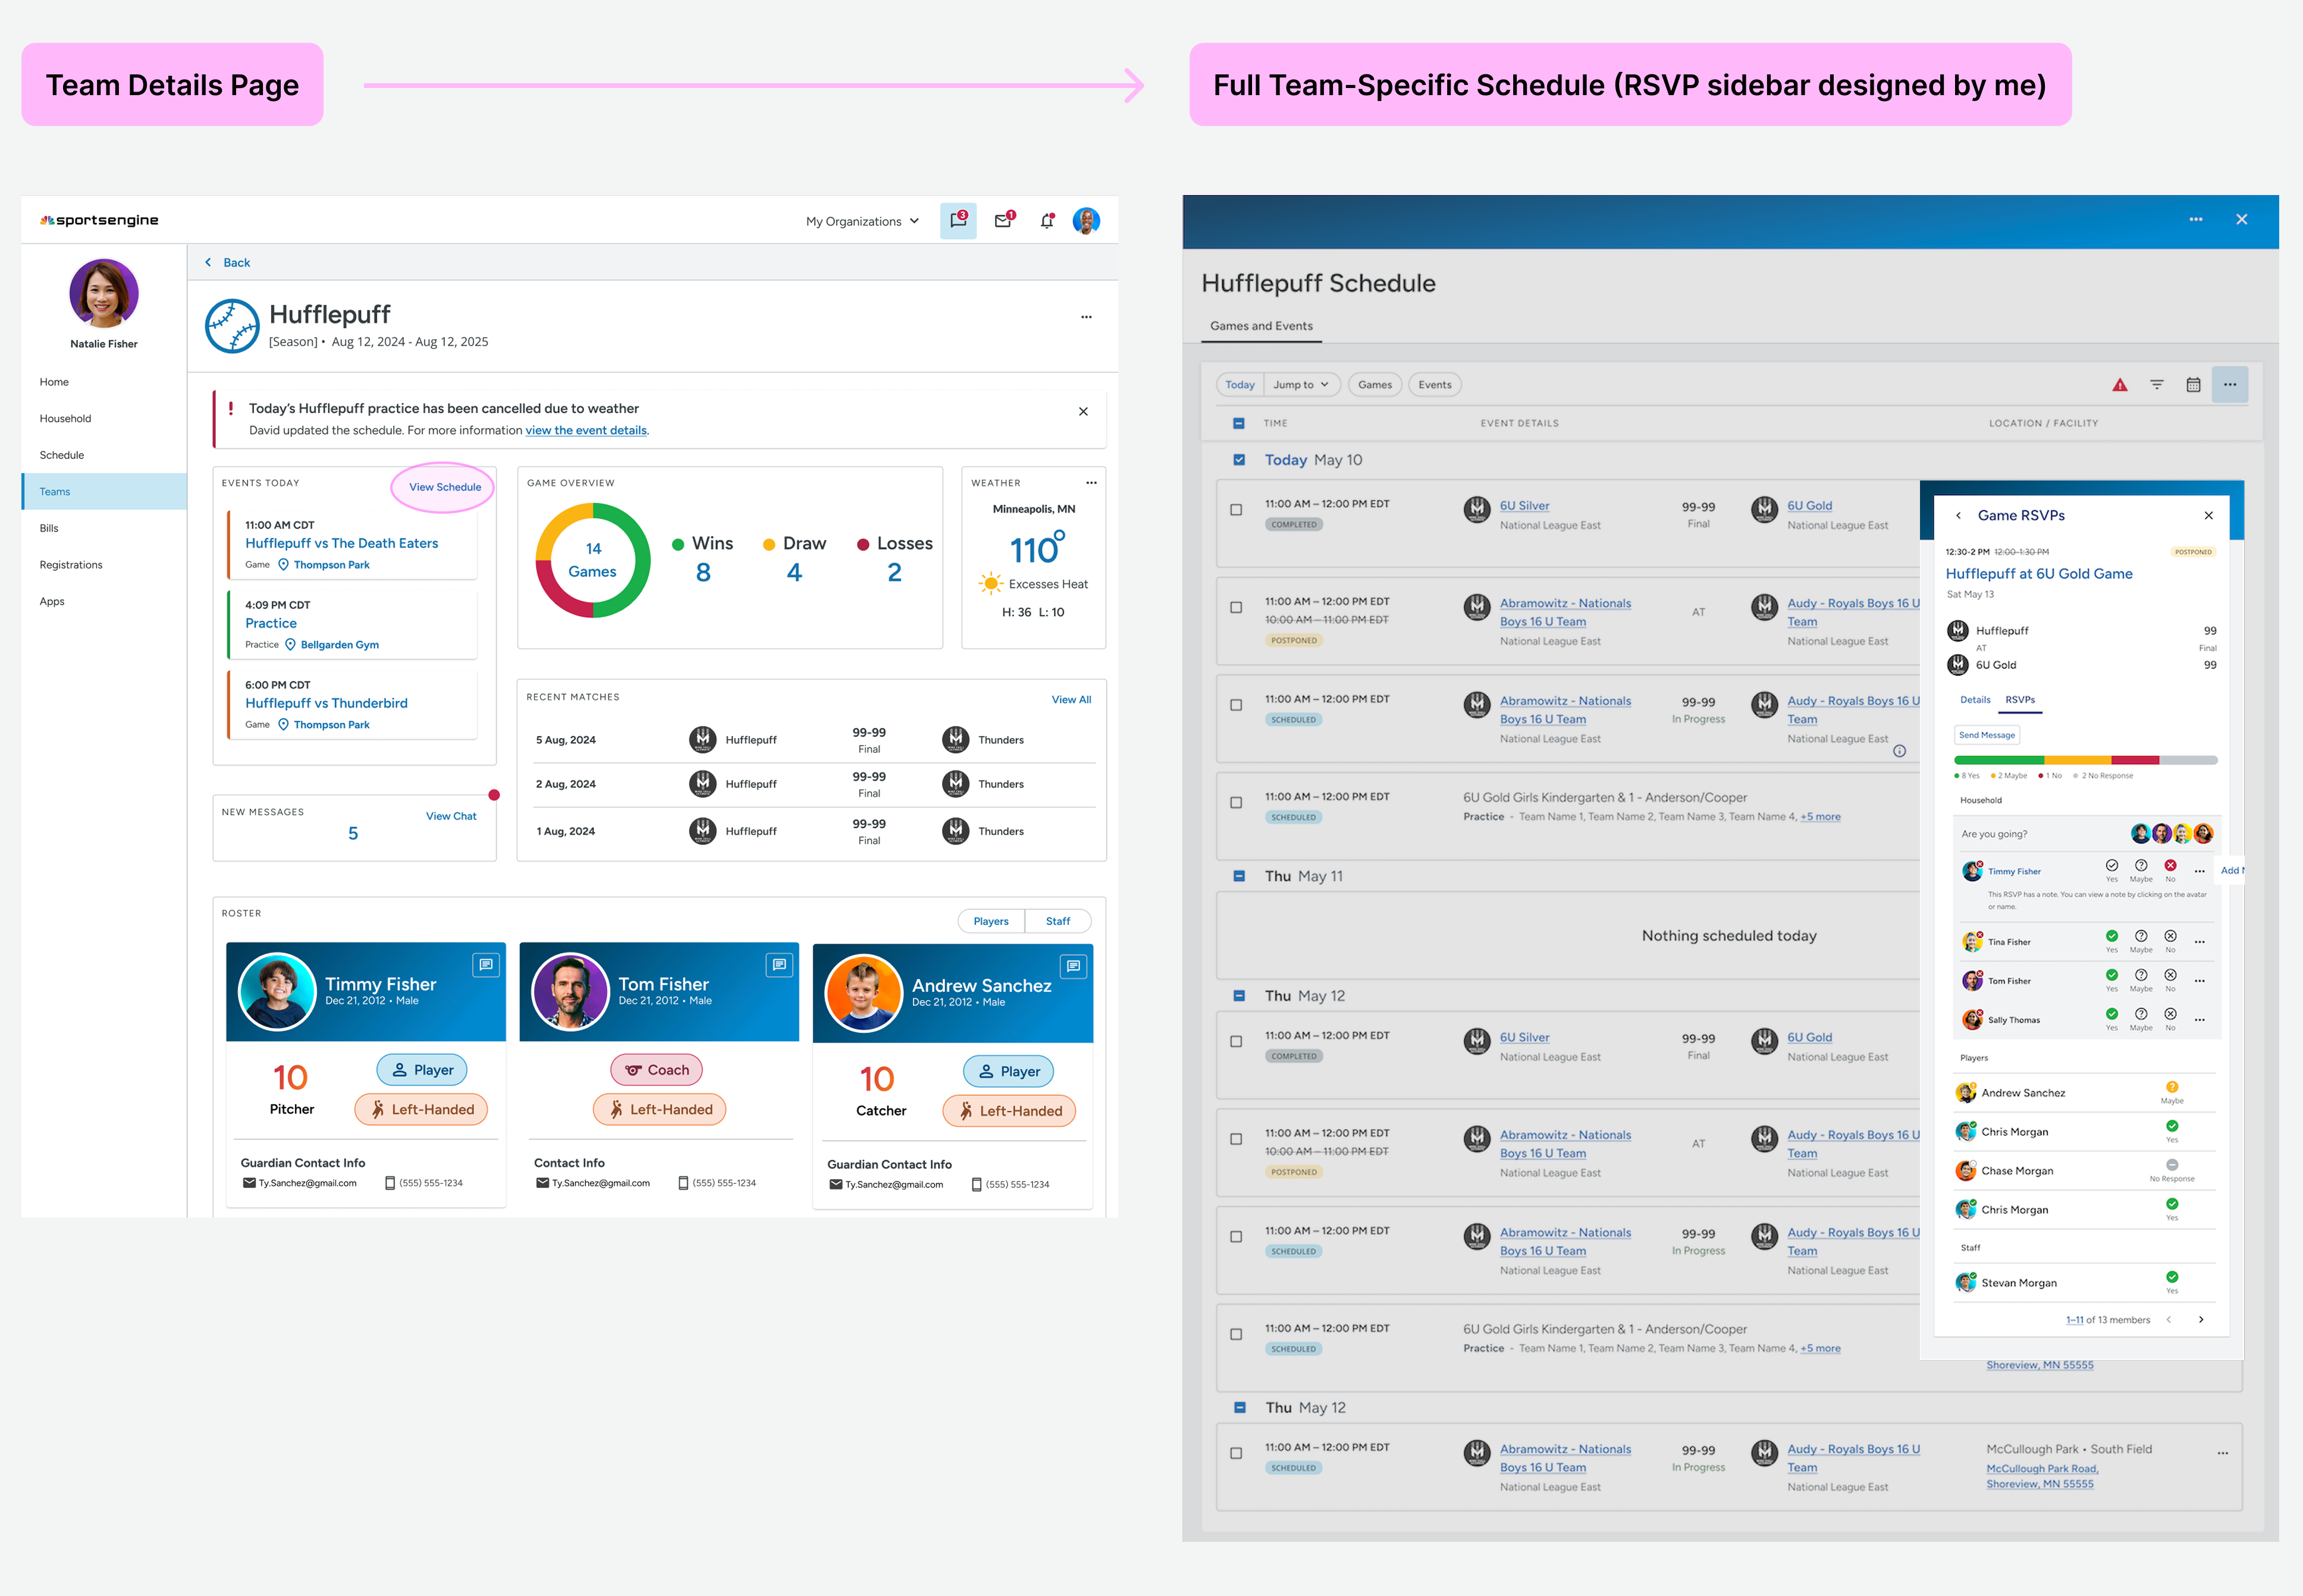Click the mail envelope icon in header
2303x1596 pixels.
coord(1003,221)
